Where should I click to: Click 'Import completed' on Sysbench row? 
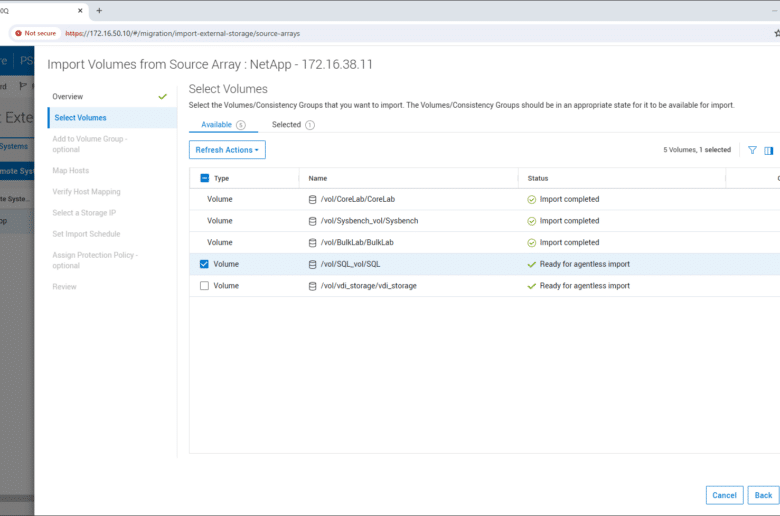click(570, 221)
